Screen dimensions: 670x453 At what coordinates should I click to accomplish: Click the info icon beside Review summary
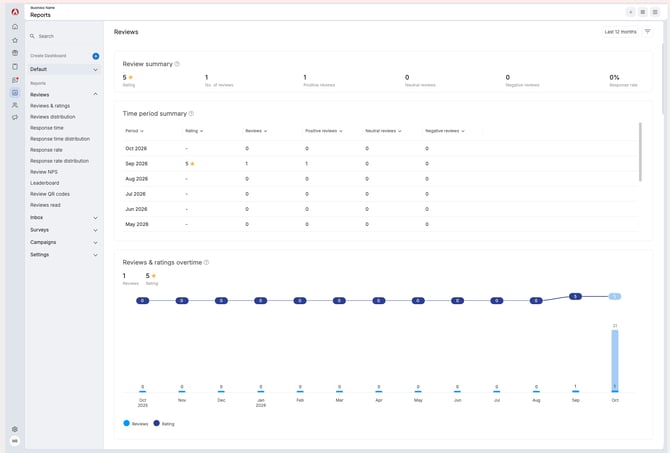click(177, 64)
